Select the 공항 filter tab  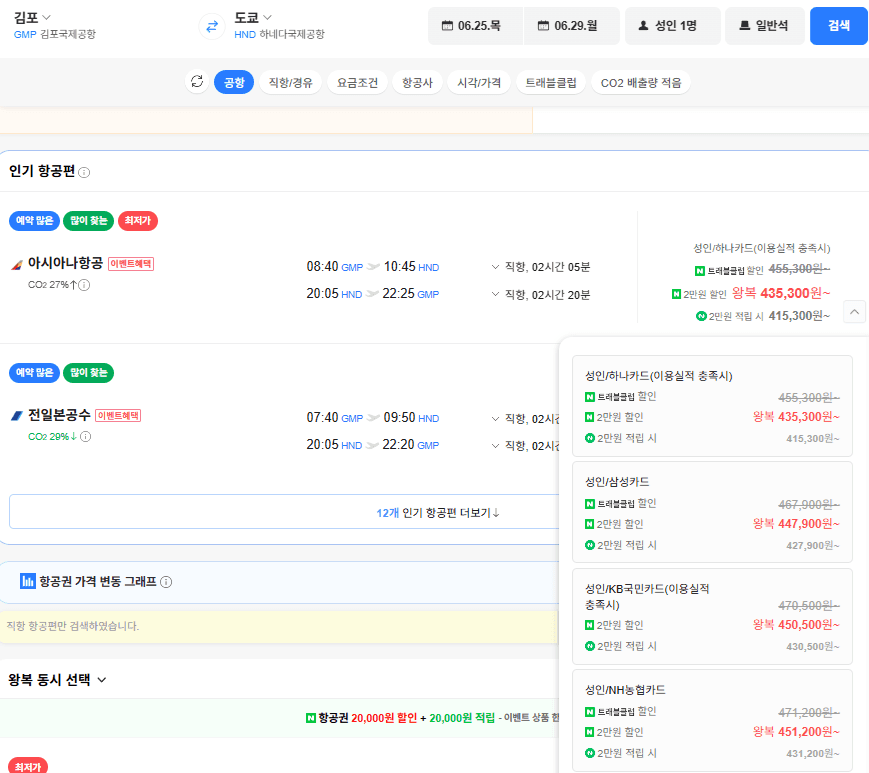tap(233, 82)
